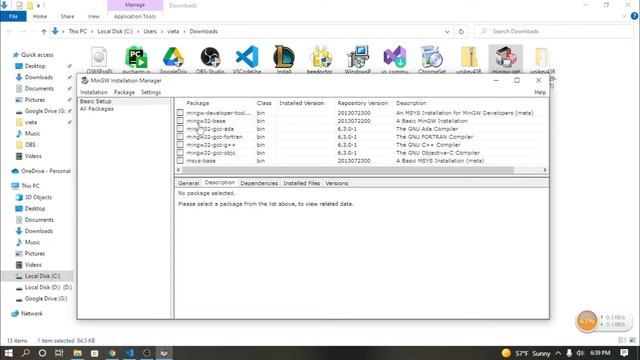Open the MinGW Installation menu
The width and height of the screenshot is (640, 360).
[x=94, y=92]
